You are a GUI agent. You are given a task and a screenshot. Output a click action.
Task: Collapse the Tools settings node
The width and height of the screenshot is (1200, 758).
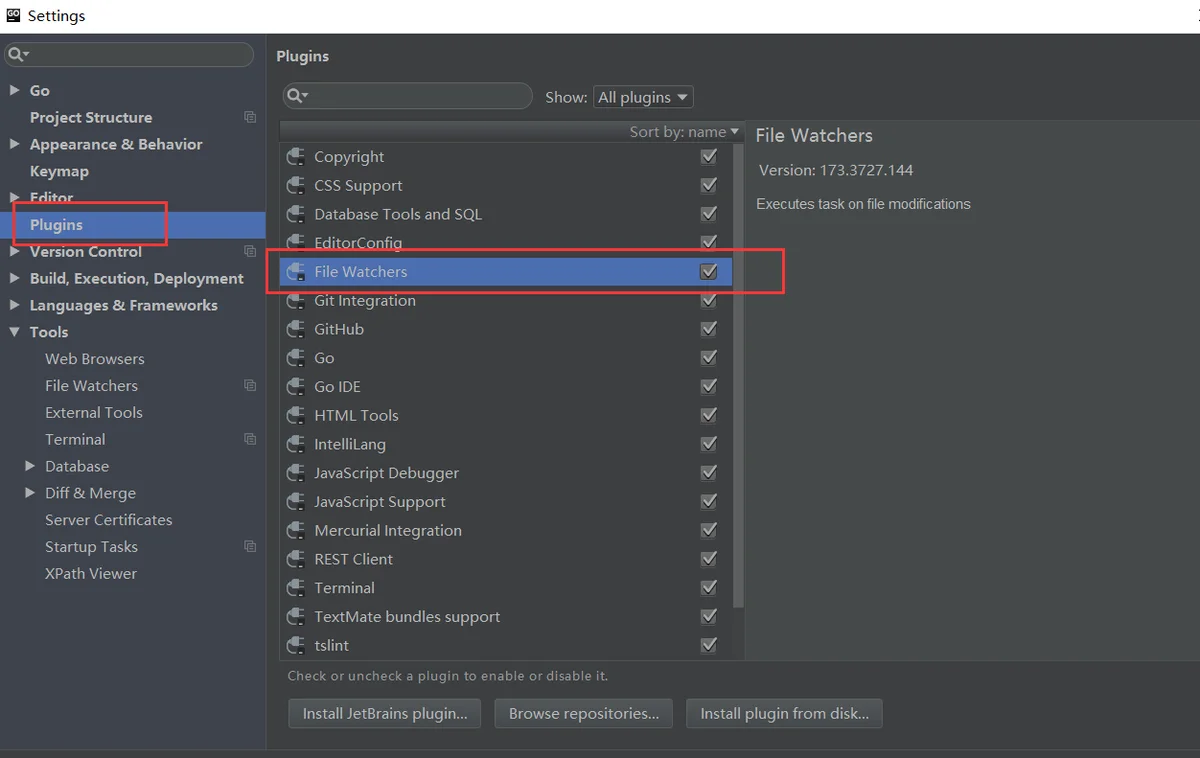(x=14, y=332)
